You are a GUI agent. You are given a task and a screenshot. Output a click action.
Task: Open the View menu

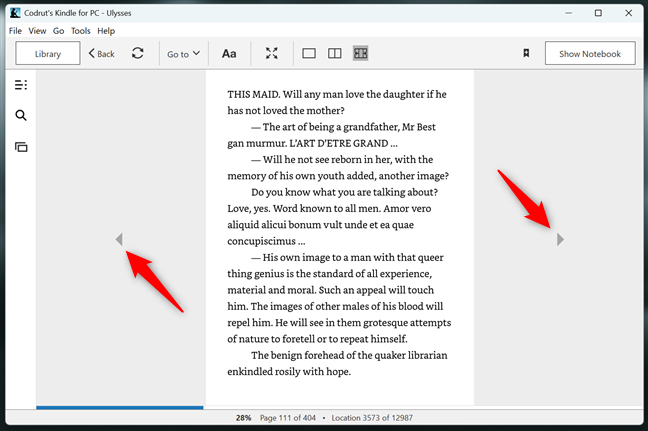(37, 31)
